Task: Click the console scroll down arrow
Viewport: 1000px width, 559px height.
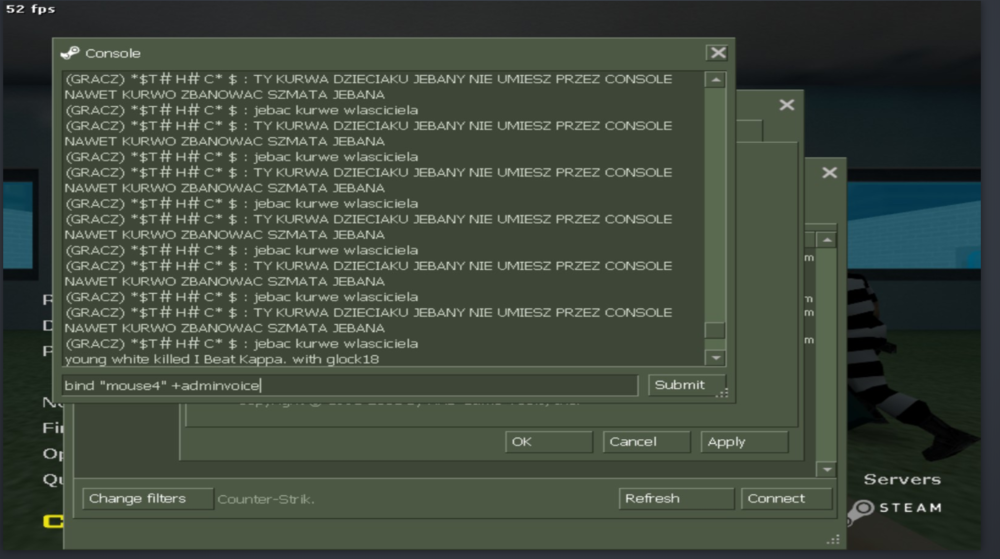Action: (x=716, y=358)
